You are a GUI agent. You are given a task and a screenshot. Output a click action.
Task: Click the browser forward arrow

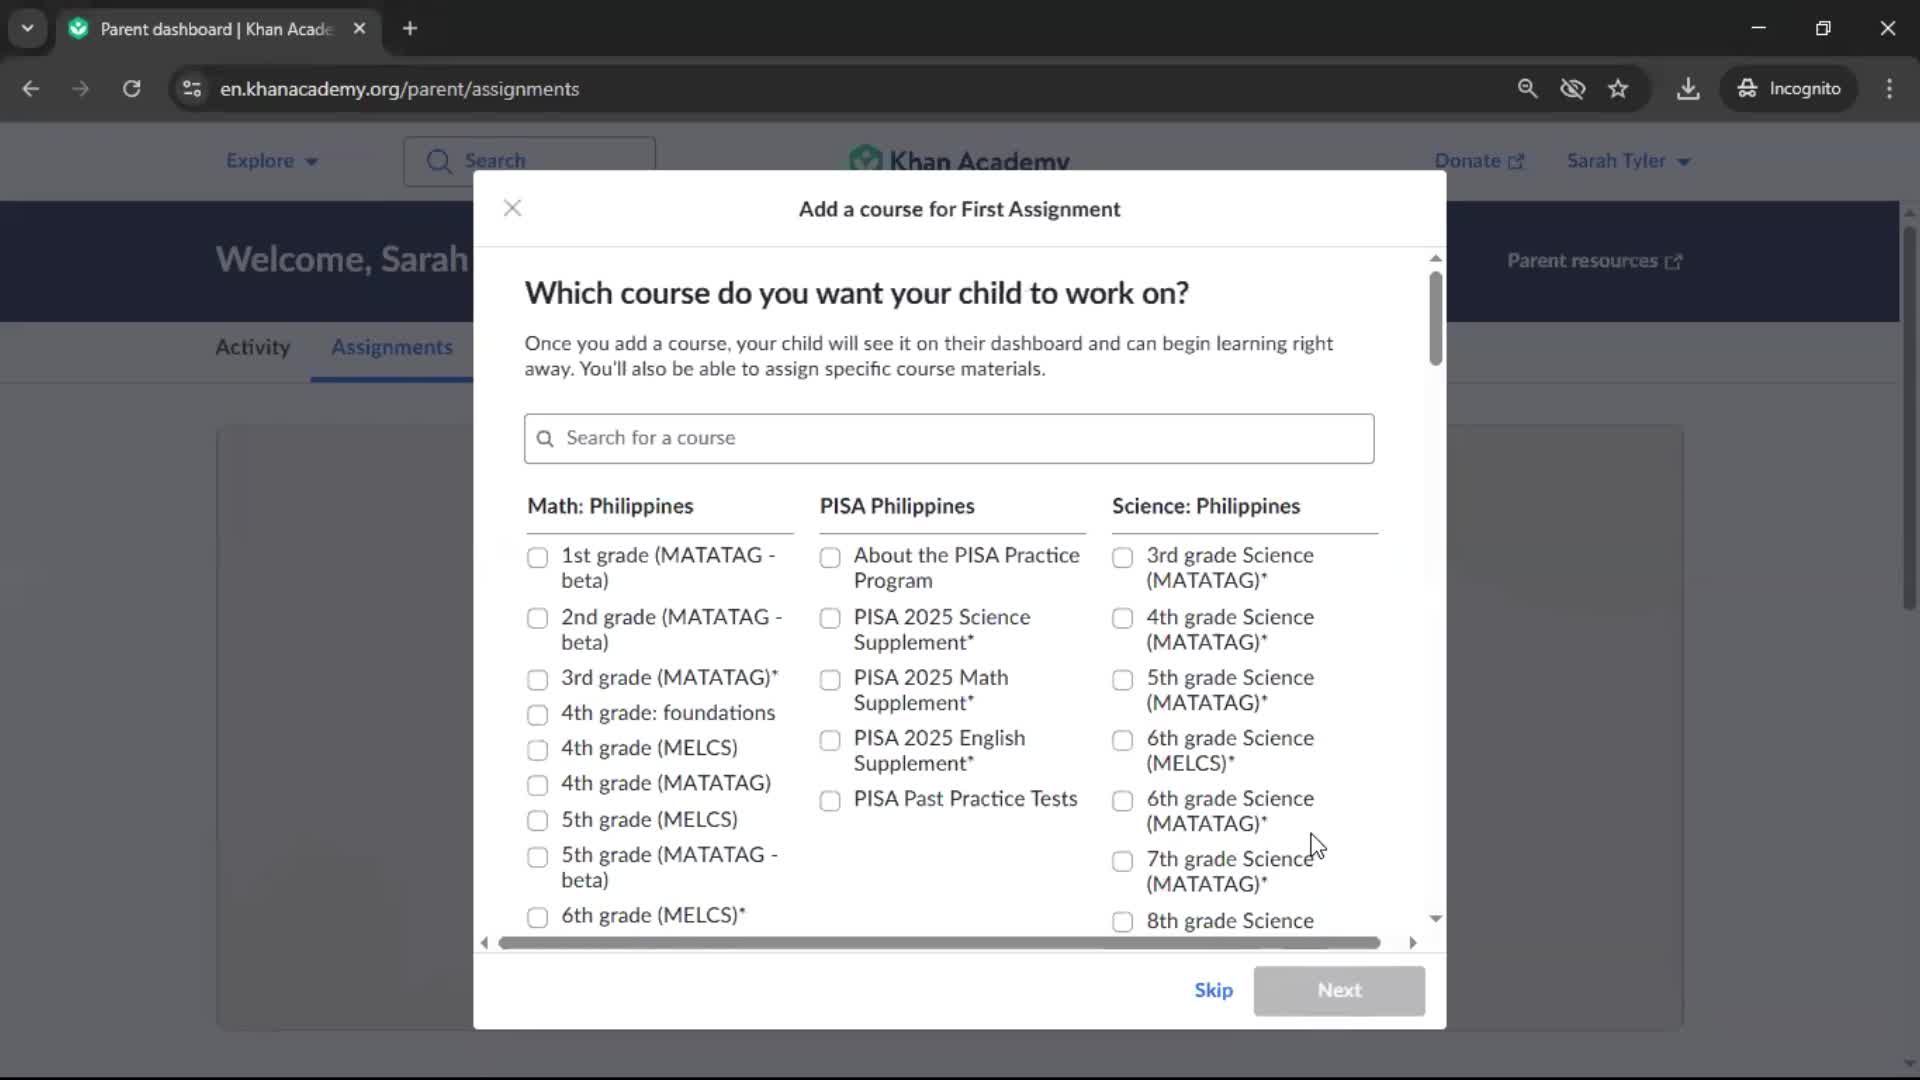pos(81,89)
